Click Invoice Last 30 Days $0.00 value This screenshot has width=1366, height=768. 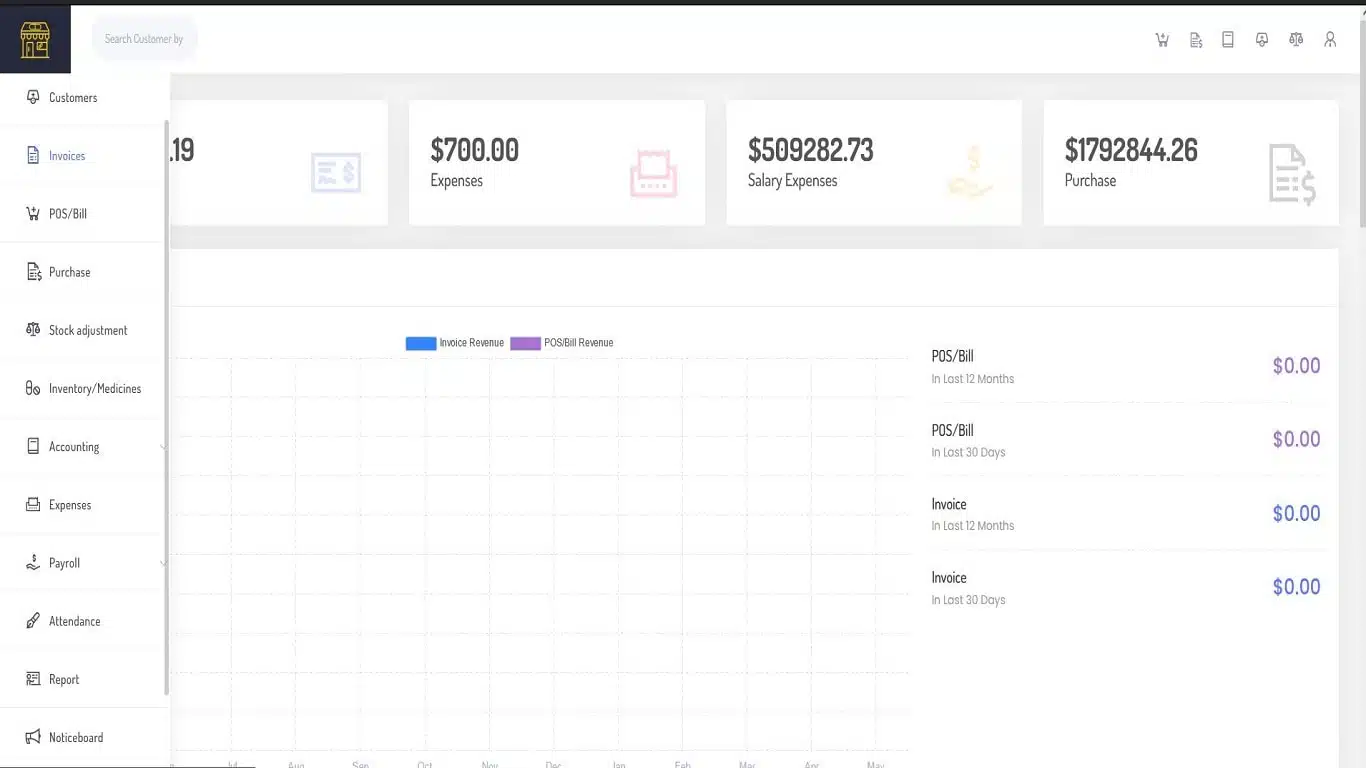point(1296,587)
